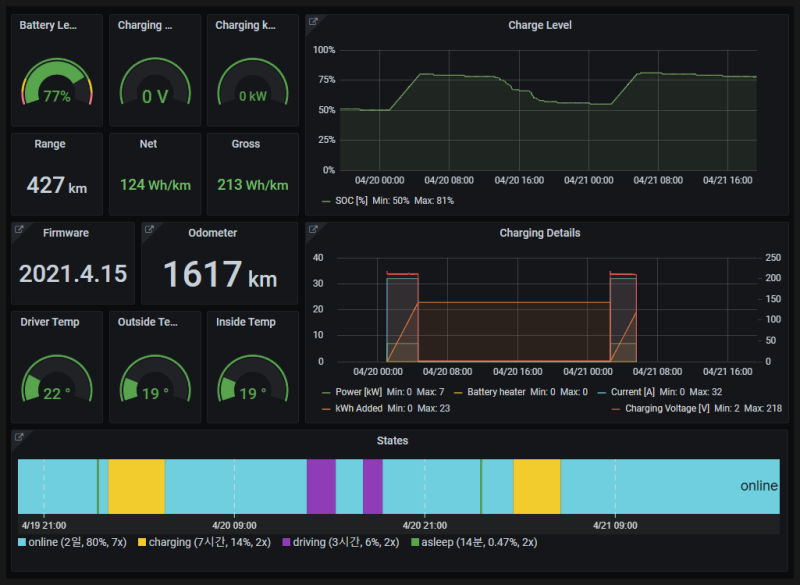Screen dimensions: 800x585
Task: Select the asleep entry in States legend
Action: click(474, 542)
